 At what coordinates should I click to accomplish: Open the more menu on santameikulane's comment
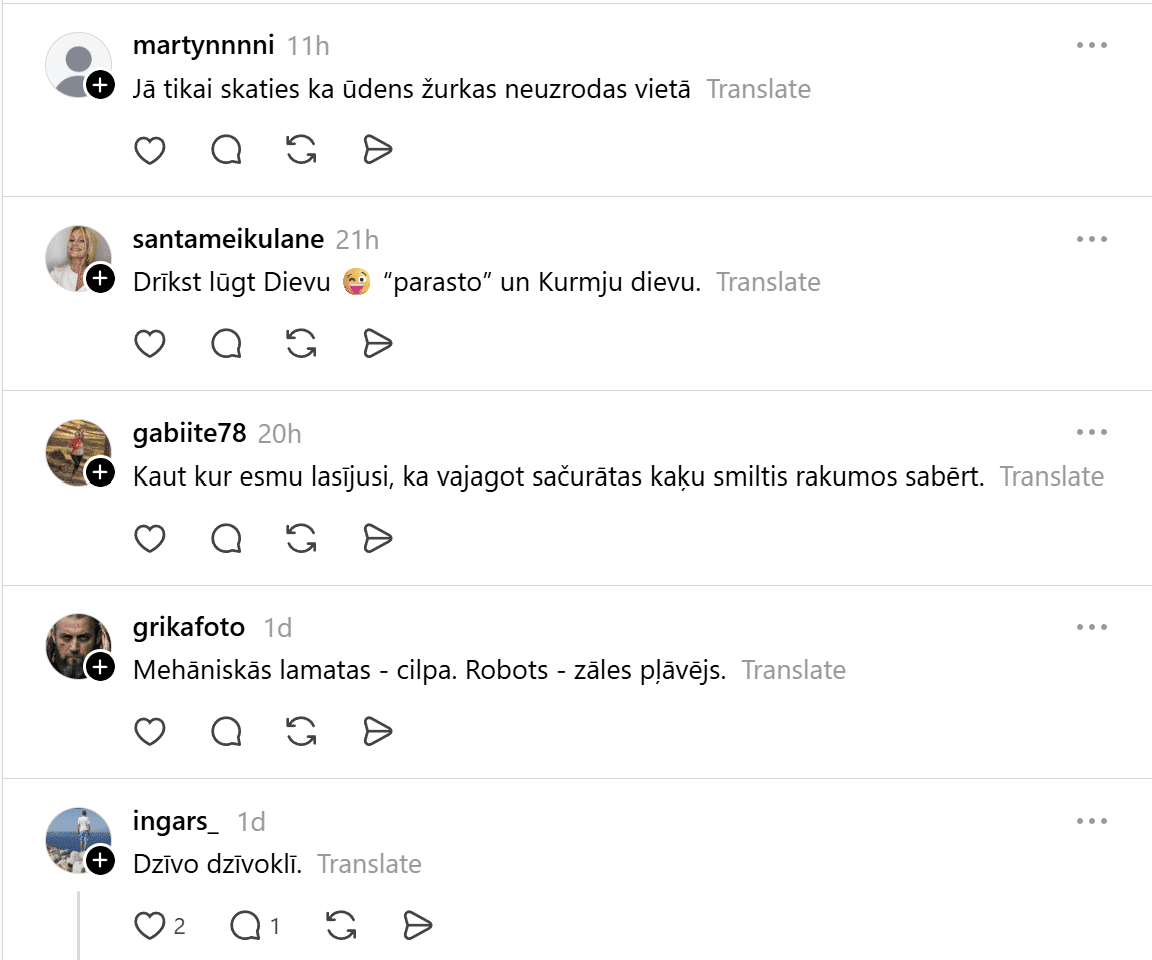coord(1092,239)
